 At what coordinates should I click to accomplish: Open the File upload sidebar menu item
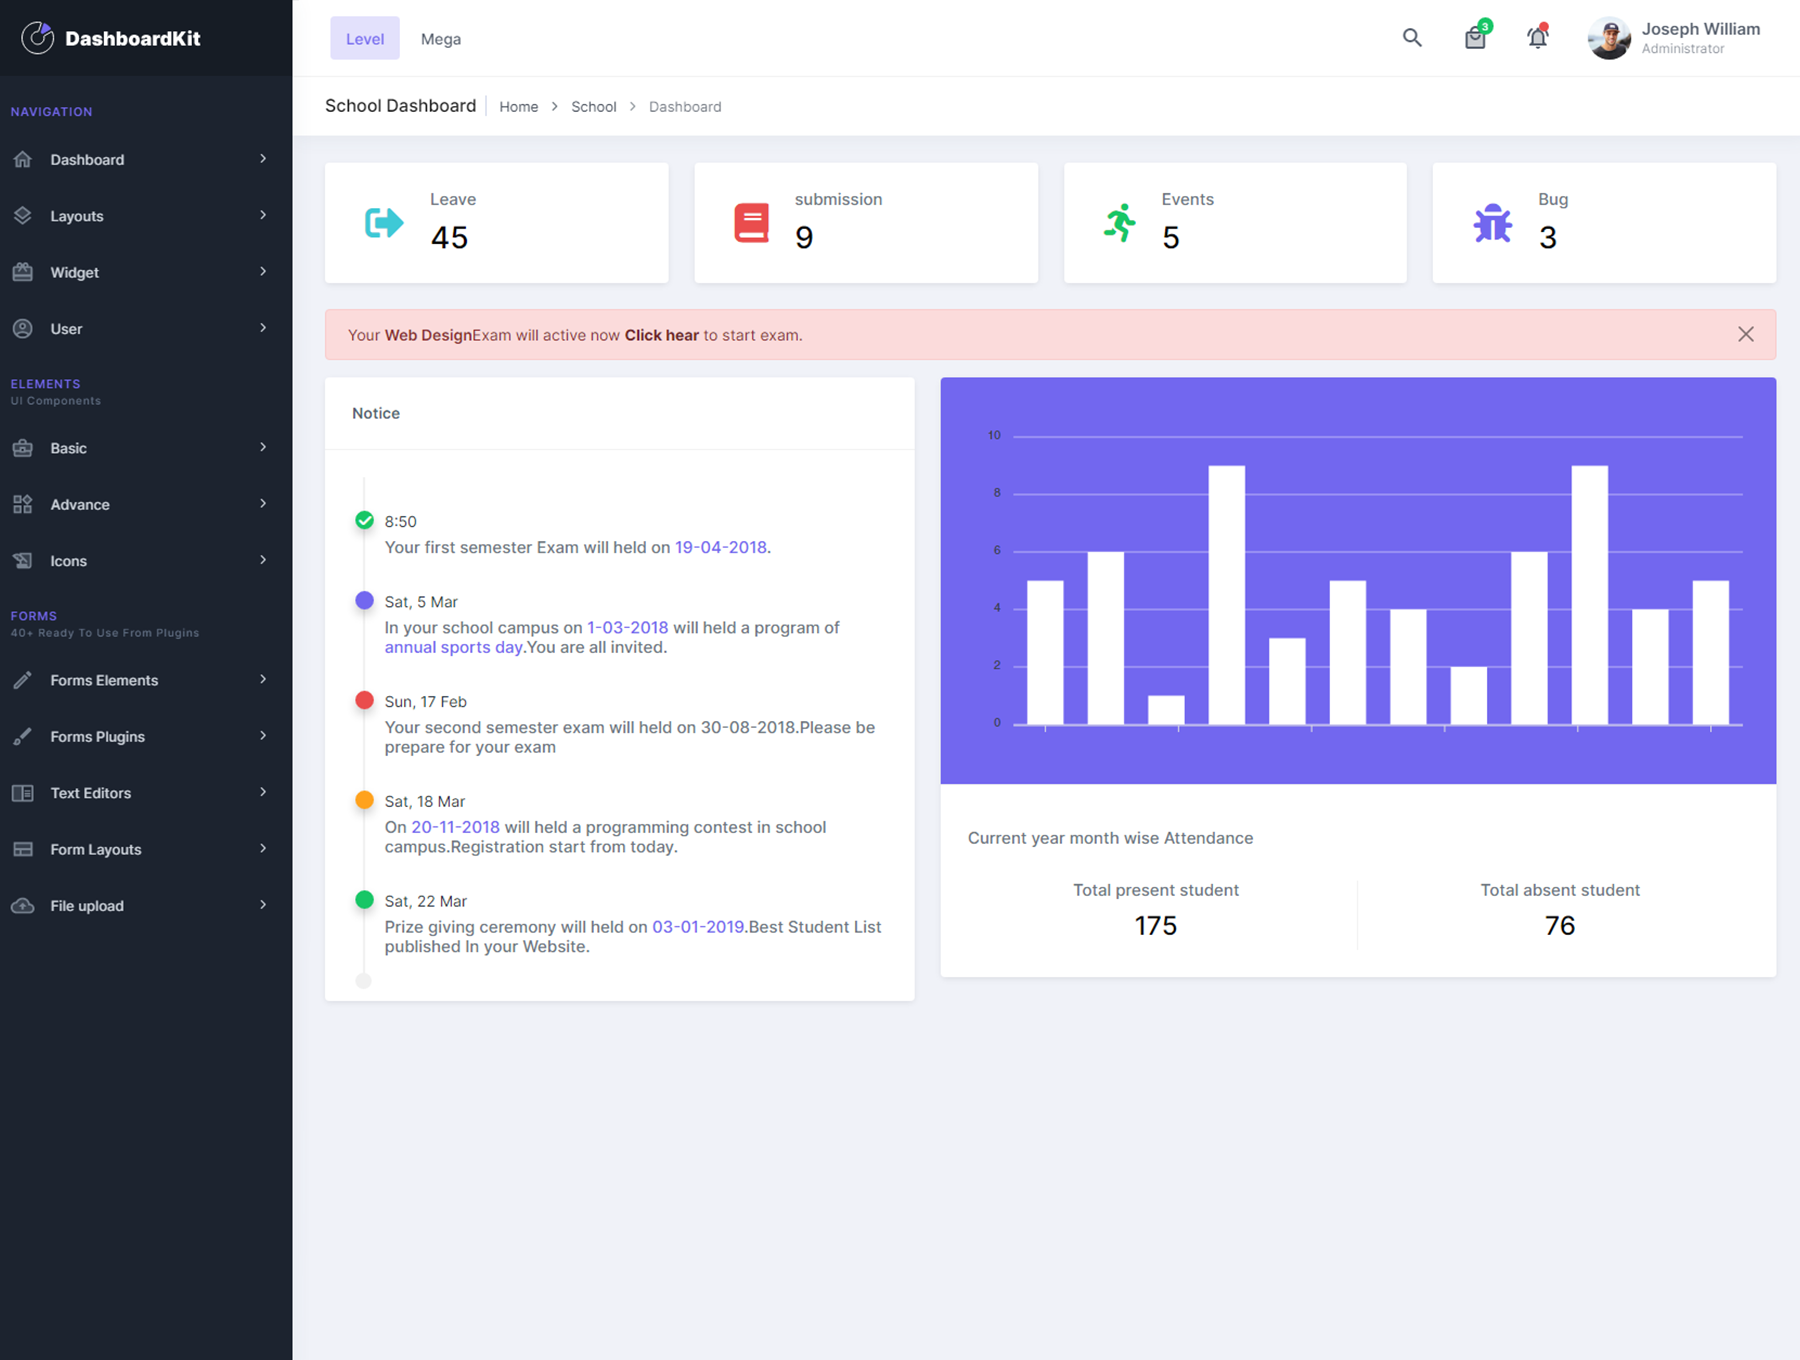[146, 905]
